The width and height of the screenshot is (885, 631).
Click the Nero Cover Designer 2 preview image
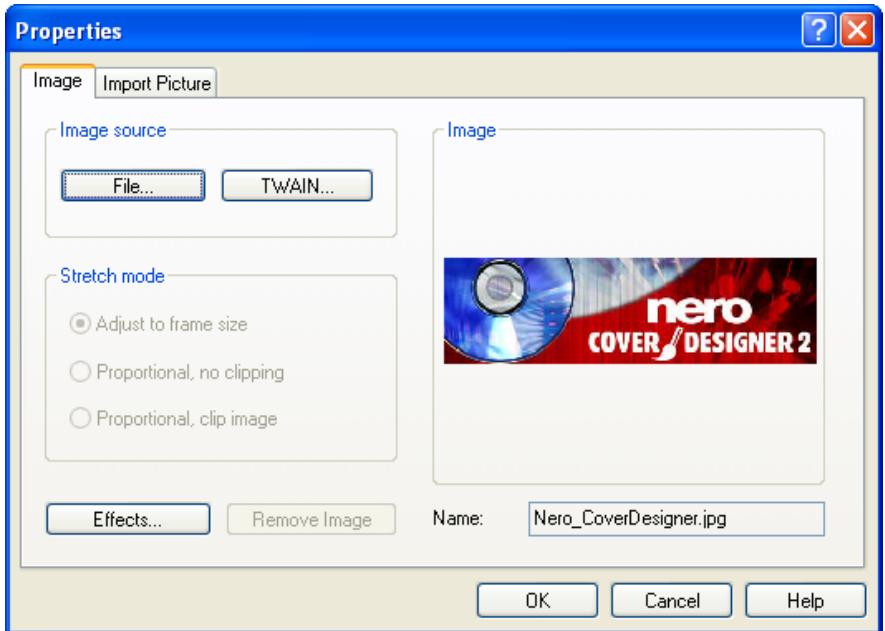(630, 311)
